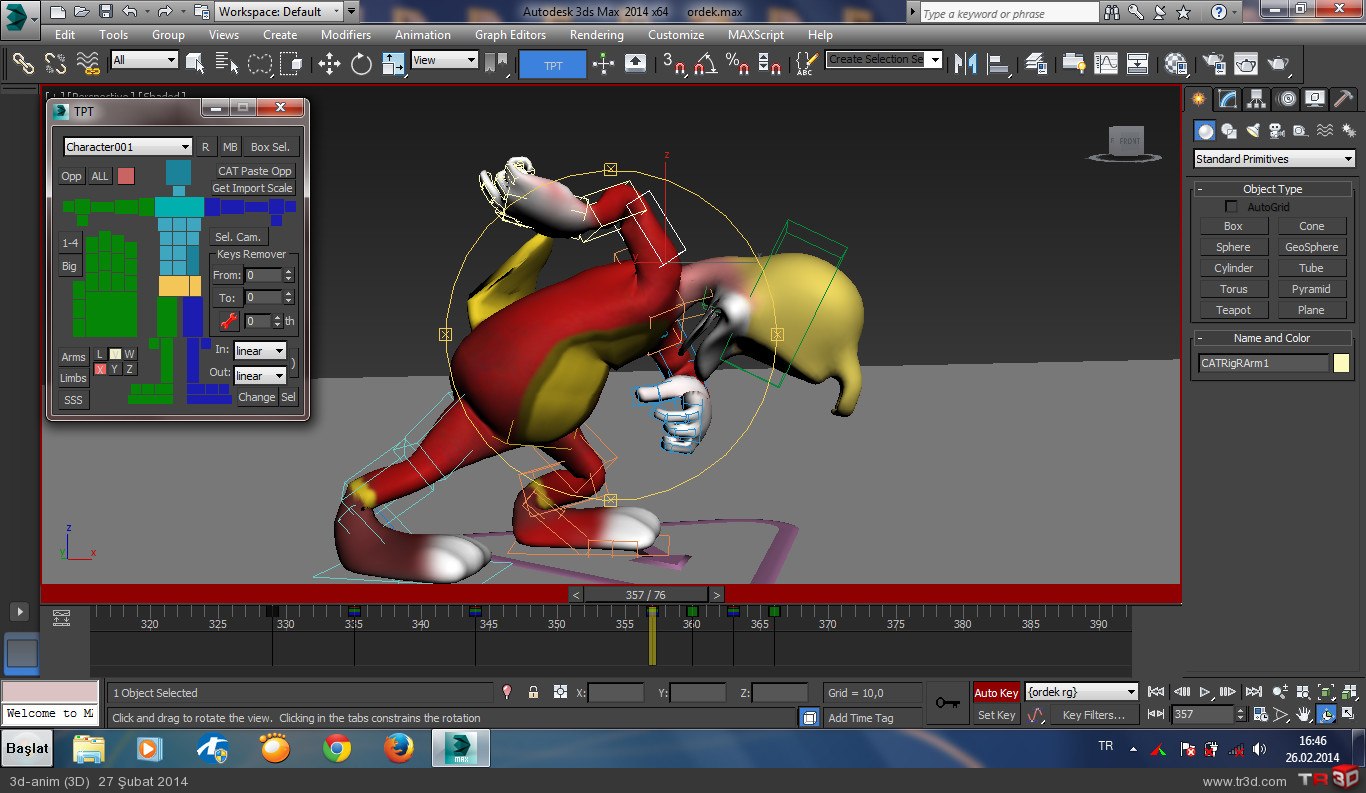Open the Graph Editors menu
Screen dimensions: 1366x793
coord(510,34)
